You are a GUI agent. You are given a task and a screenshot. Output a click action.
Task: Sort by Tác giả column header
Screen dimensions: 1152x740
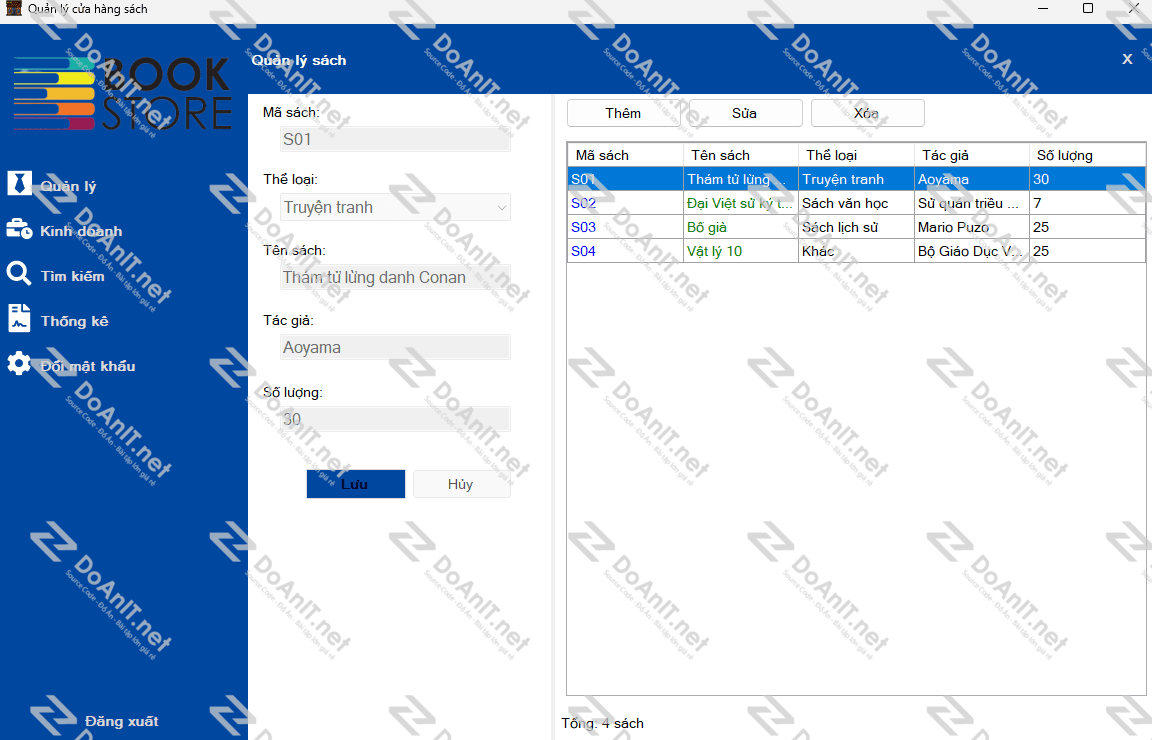(971, 155)
